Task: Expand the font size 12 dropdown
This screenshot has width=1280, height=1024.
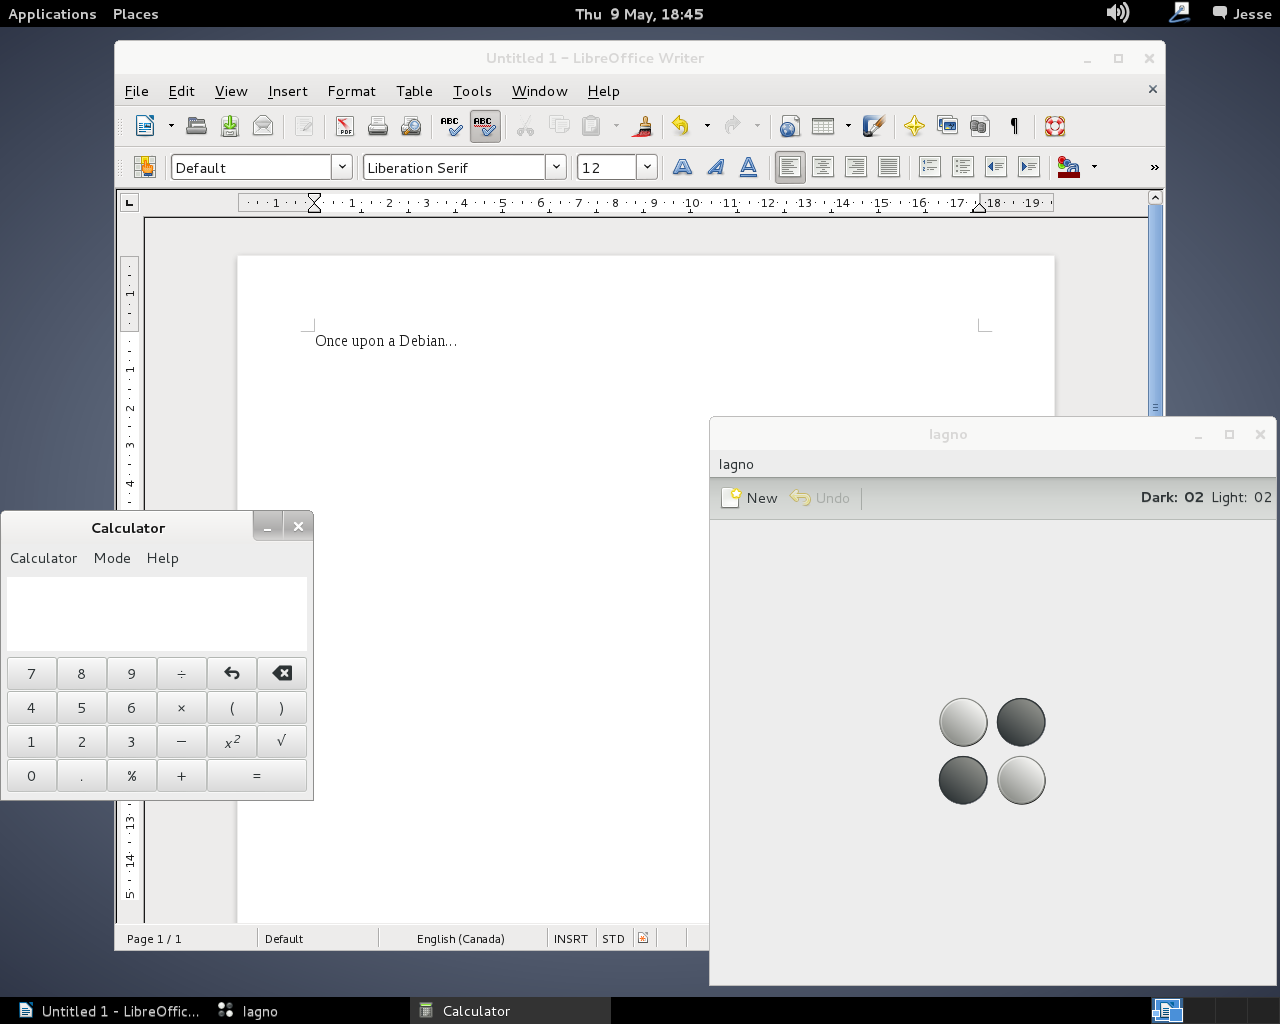Action: 647,167
